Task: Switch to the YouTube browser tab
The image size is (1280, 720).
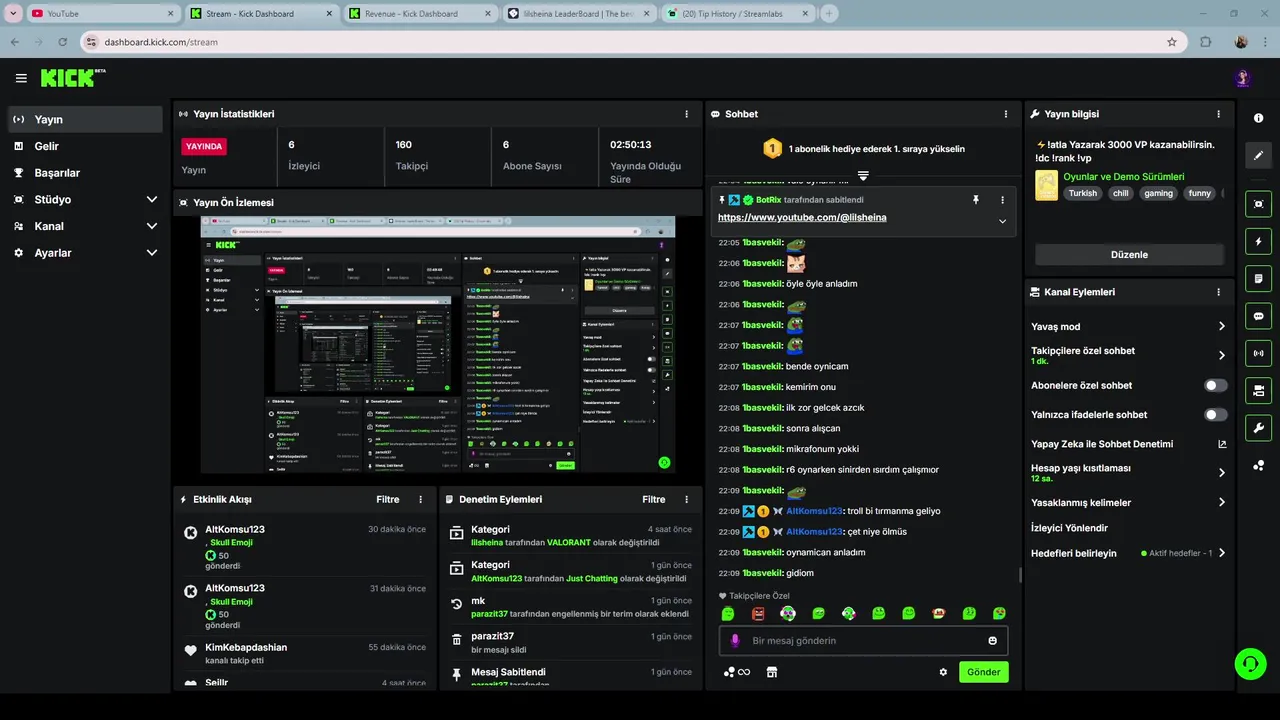Action: pyautogui.click(x=100, y=14)
